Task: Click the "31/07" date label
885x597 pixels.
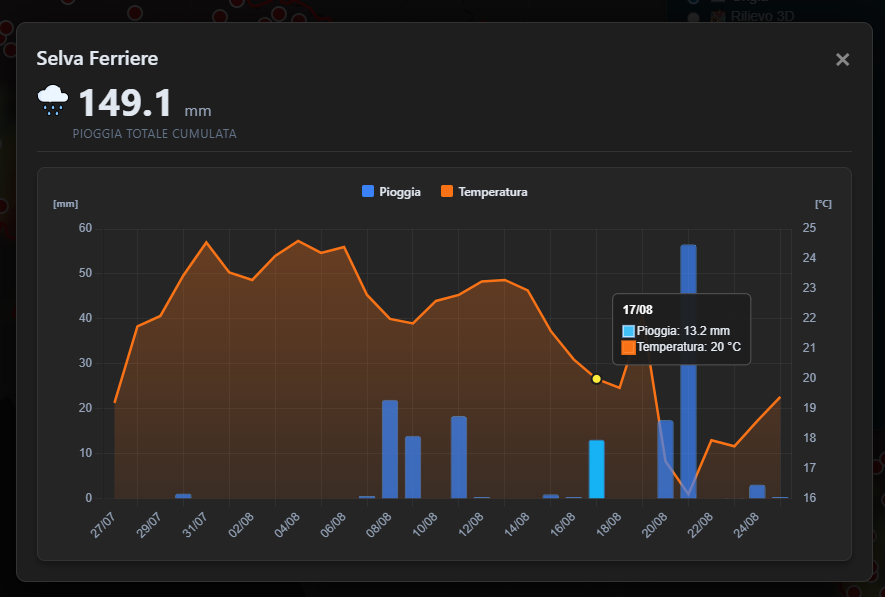Action: (195, 525)
